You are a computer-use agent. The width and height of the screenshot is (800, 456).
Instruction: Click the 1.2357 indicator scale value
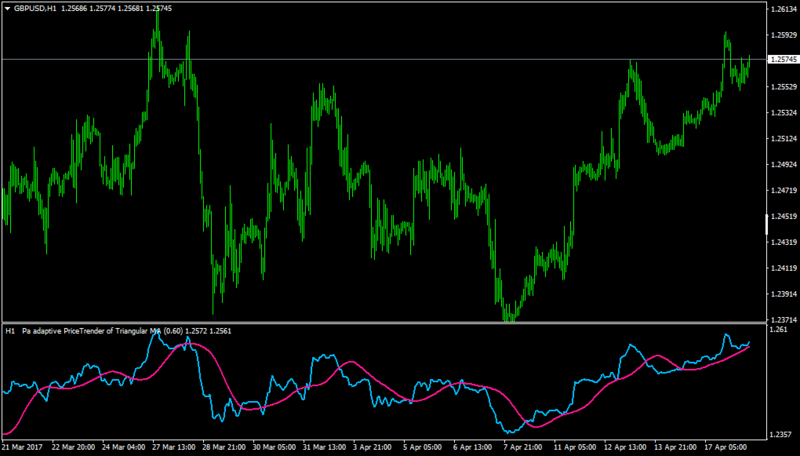pyautogui.click(x=781, y=434)
